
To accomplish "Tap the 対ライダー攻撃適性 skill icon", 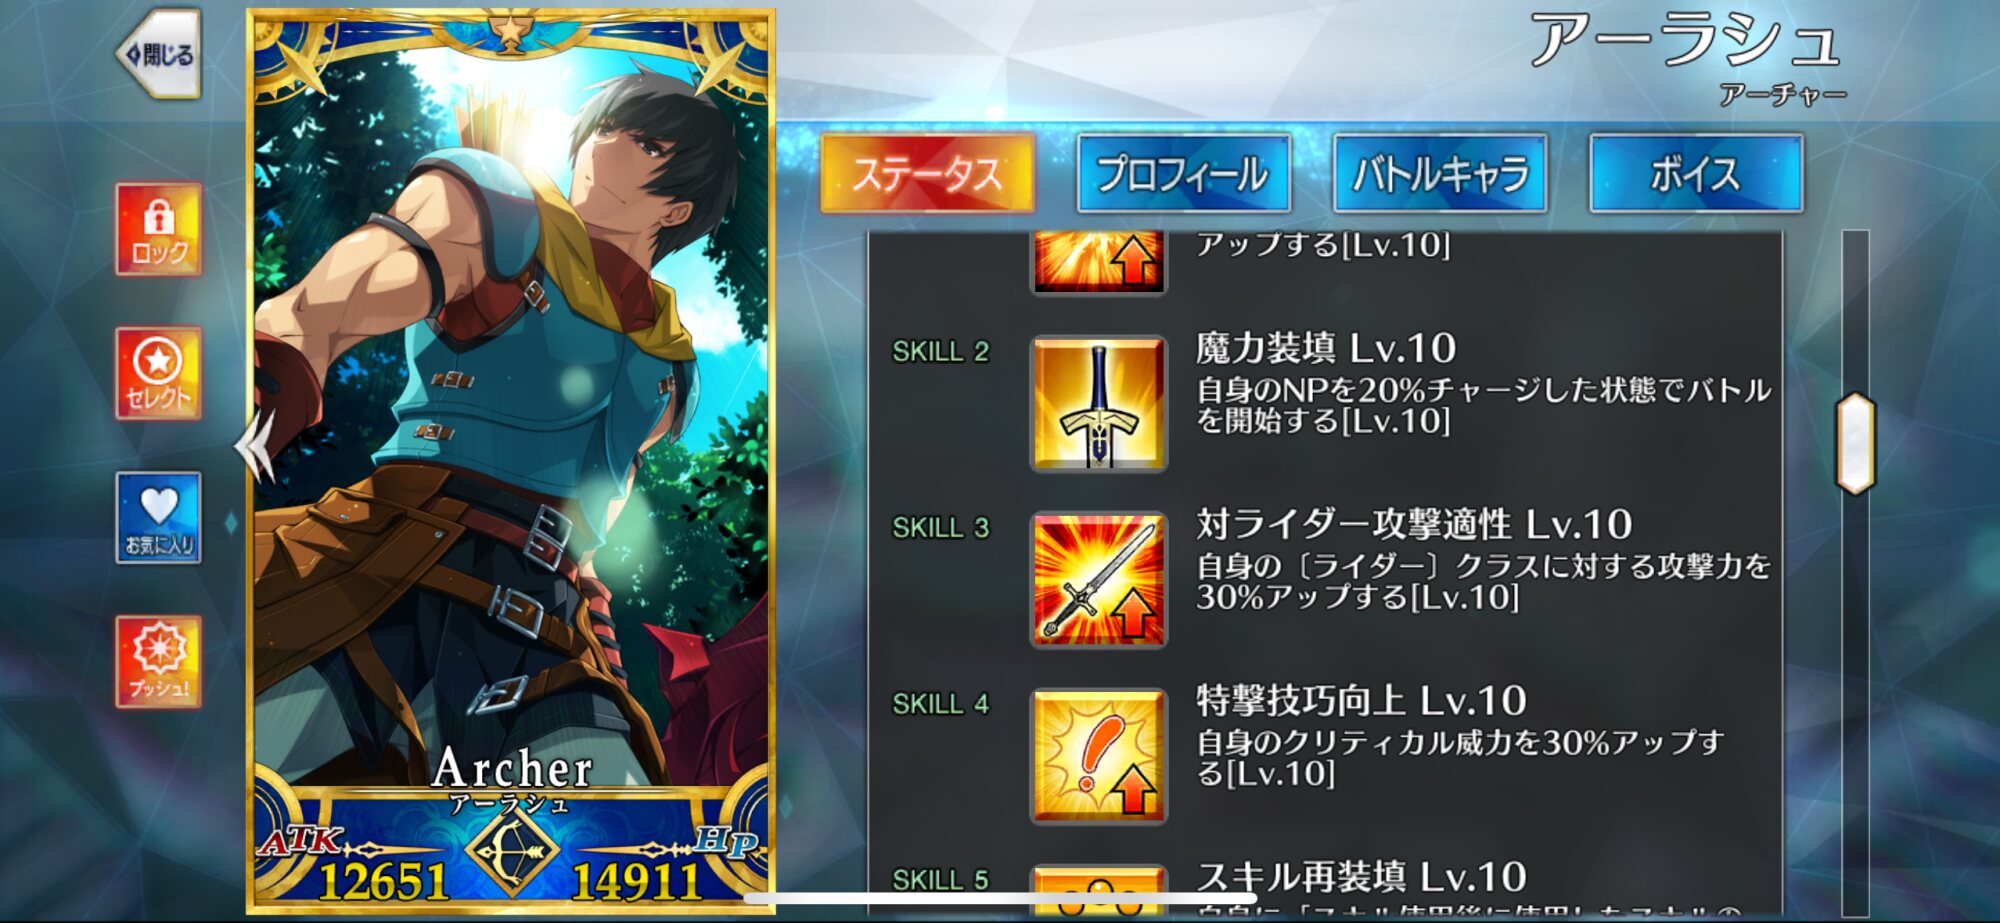I will tap(1099, 580).
